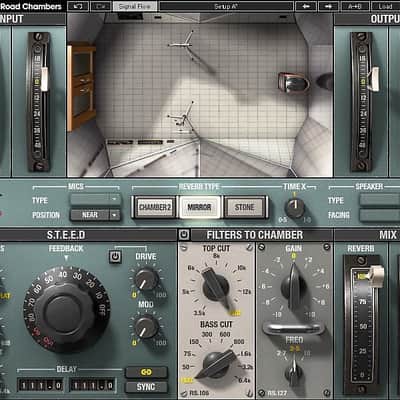Image resolution: width=400 pixels, height=400 pixels.
Task: Click the SYNC button under Delay
Action: (x=146, y=387)
